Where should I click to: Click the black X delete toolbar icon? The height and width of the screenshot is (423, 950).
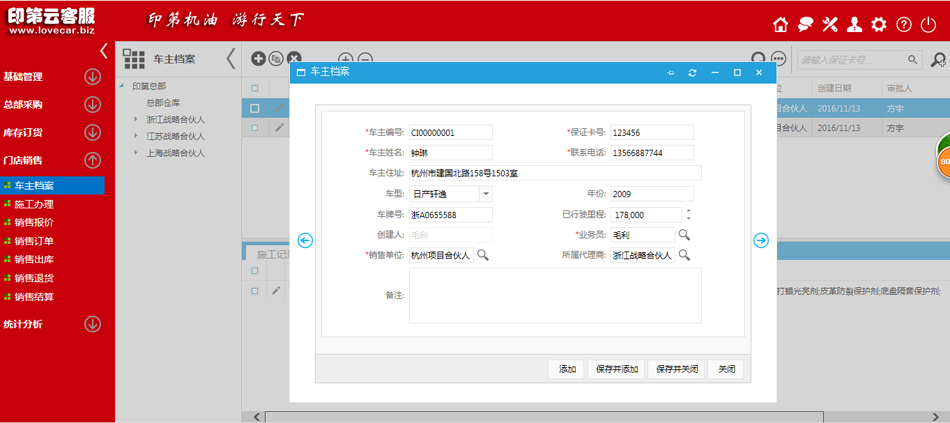click(294, 58)
